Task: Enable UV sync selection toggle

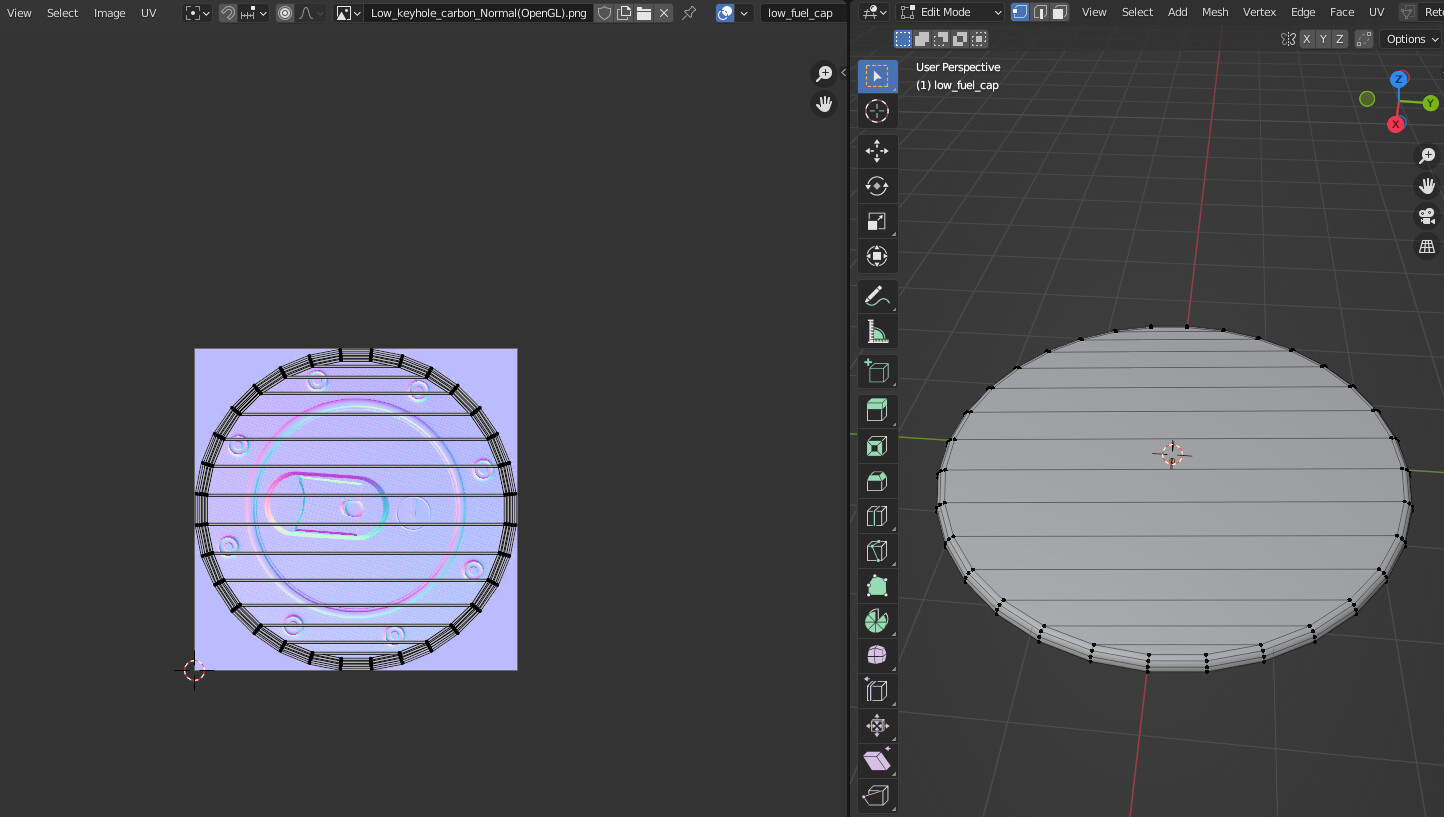Action: [x=725, y=13]
